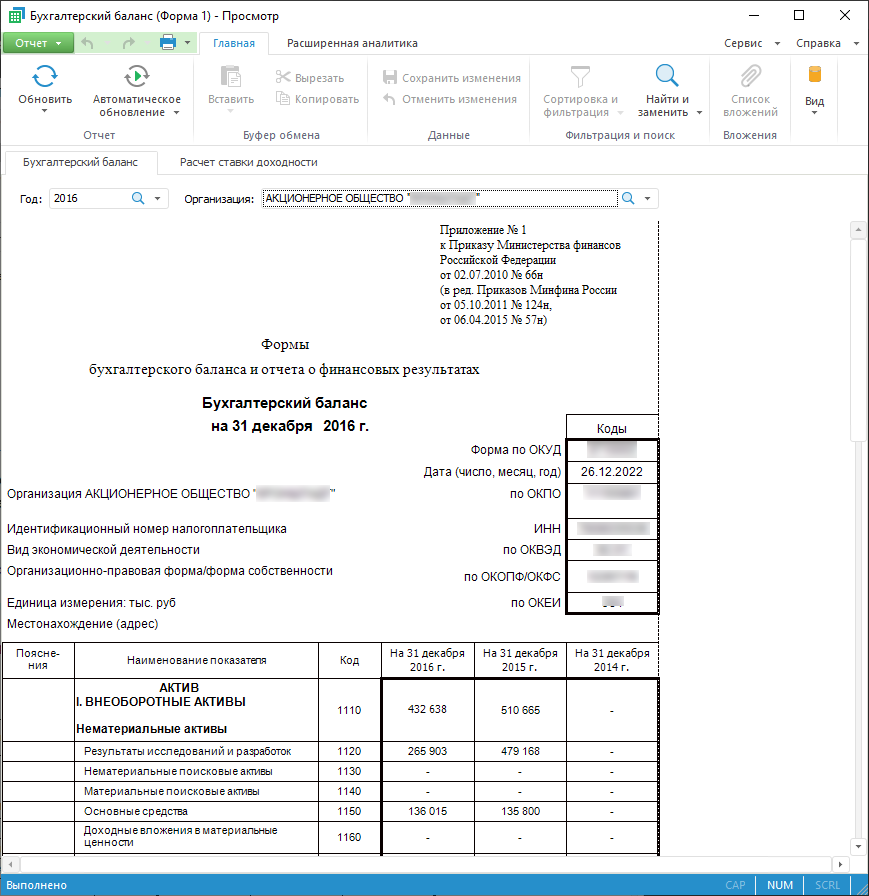Click the Список вложений button label
The image size is (869, 896).
(x=750, y=106)
